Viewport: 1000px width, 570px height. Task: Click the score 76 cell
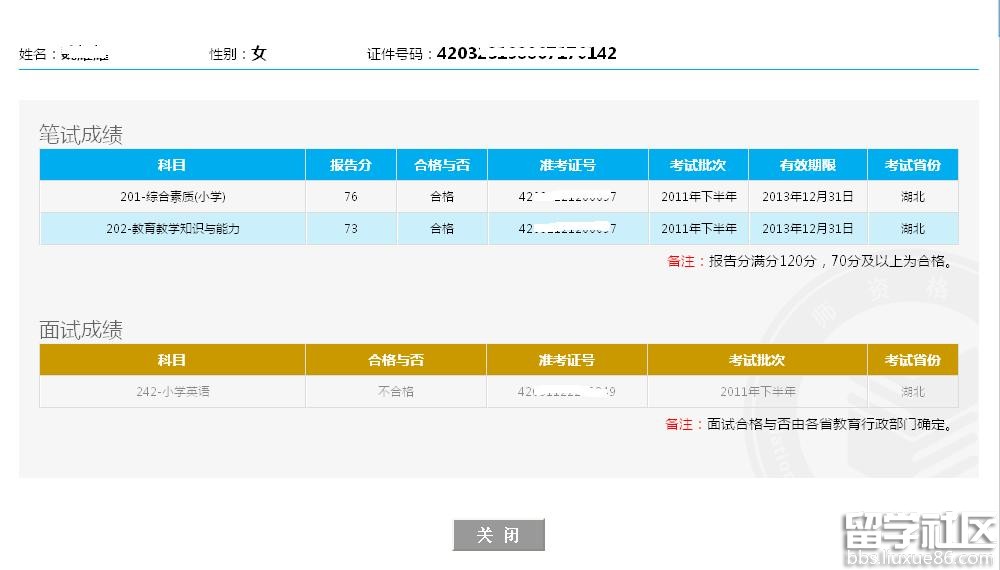351,197
